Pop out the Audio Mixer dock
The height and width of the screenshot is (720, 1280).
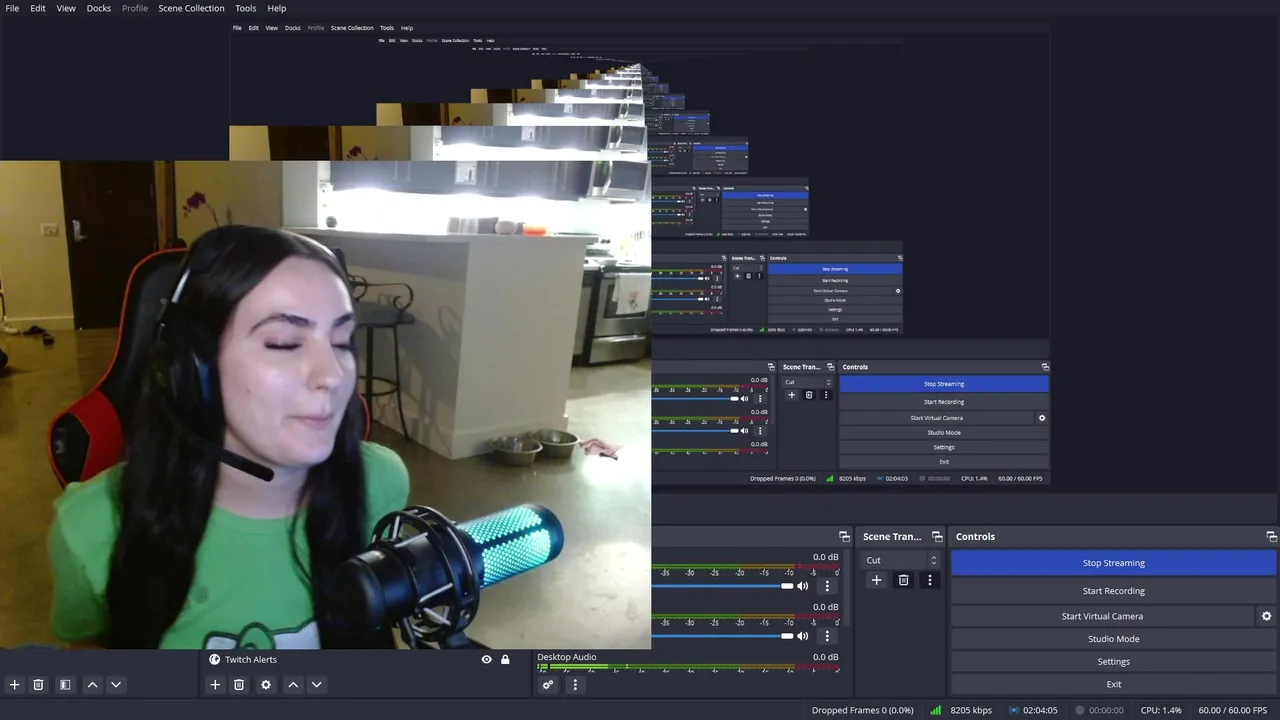click(x=844, y=537)
